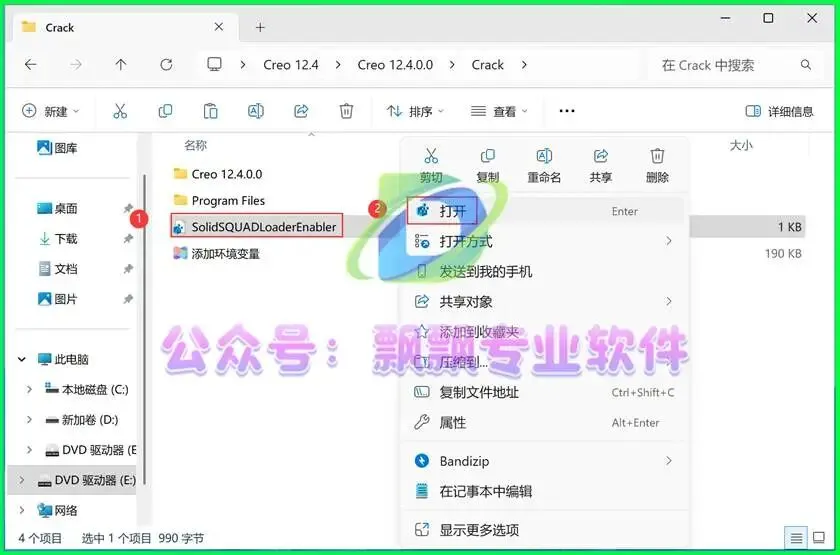Switch to large thumbnails view in status bar
840x555 pixels.
(819, 537)
